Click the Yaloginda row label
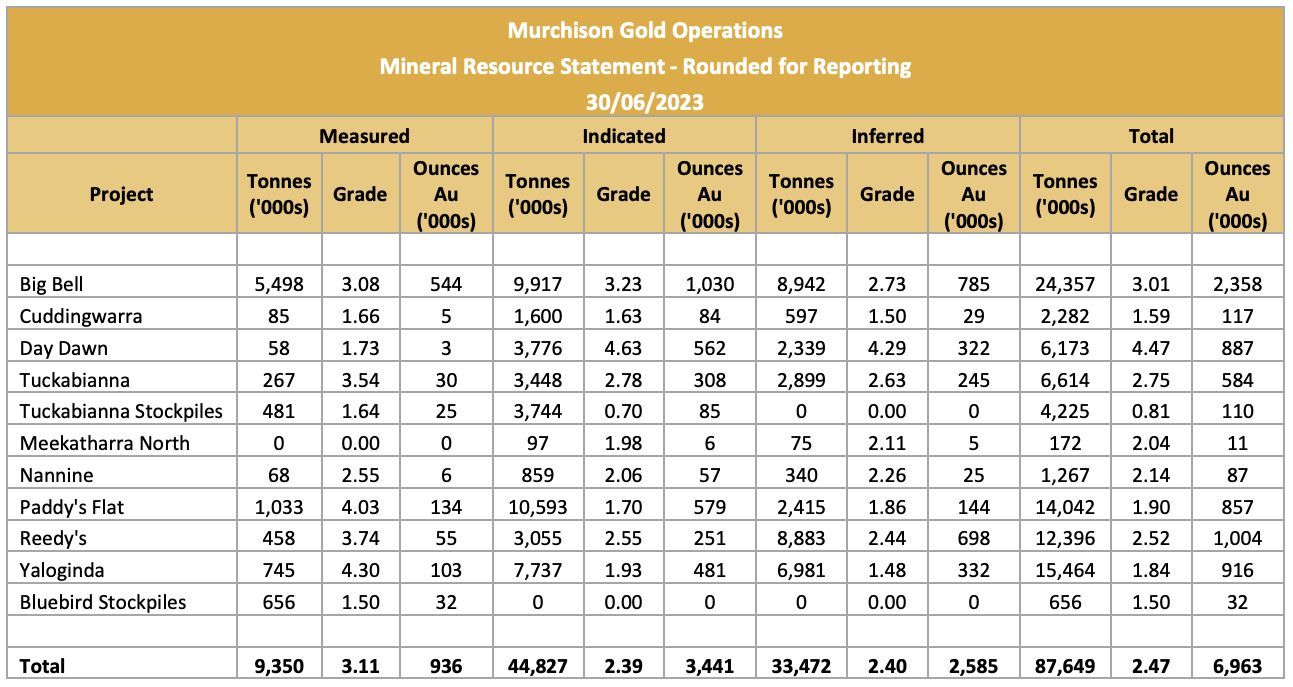This screenshot has width=1293, height=687. [60, 570]
